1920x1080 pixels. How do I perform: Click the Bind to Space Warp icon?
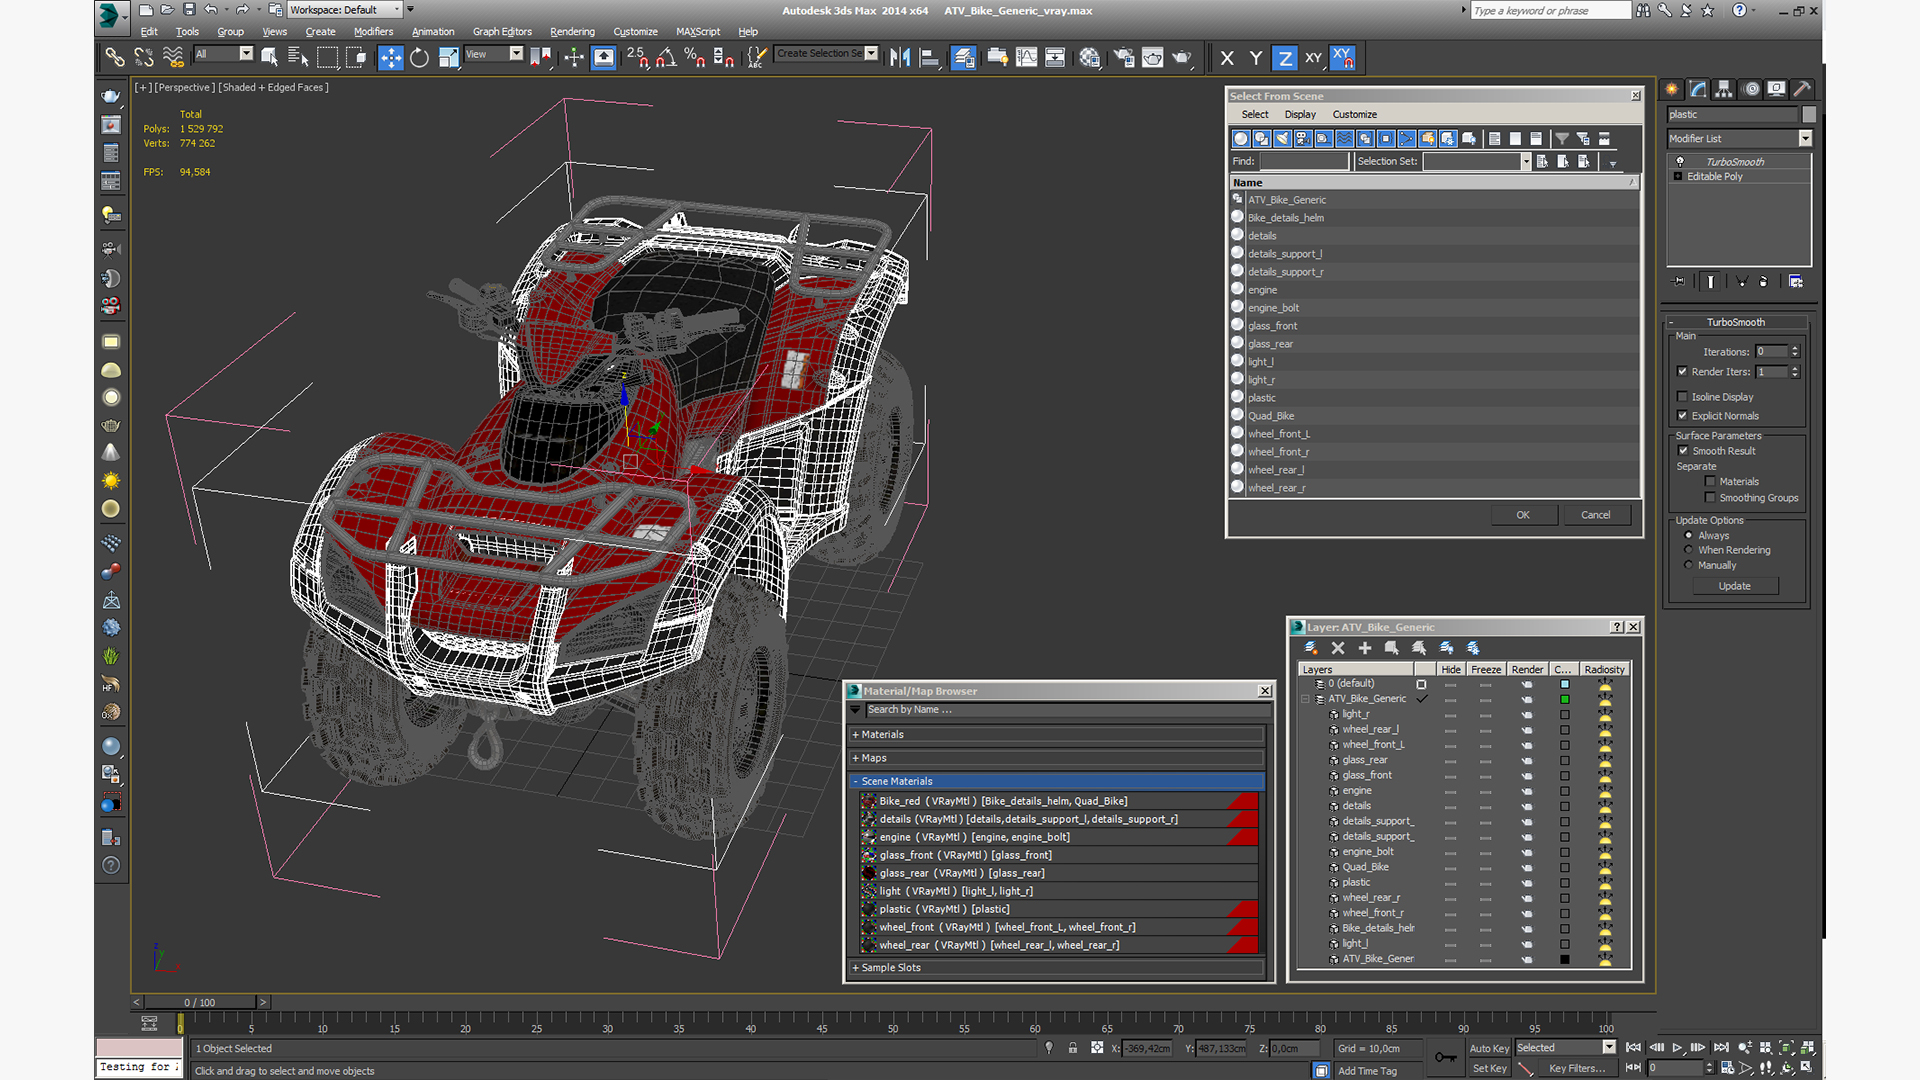coord(173,58)
